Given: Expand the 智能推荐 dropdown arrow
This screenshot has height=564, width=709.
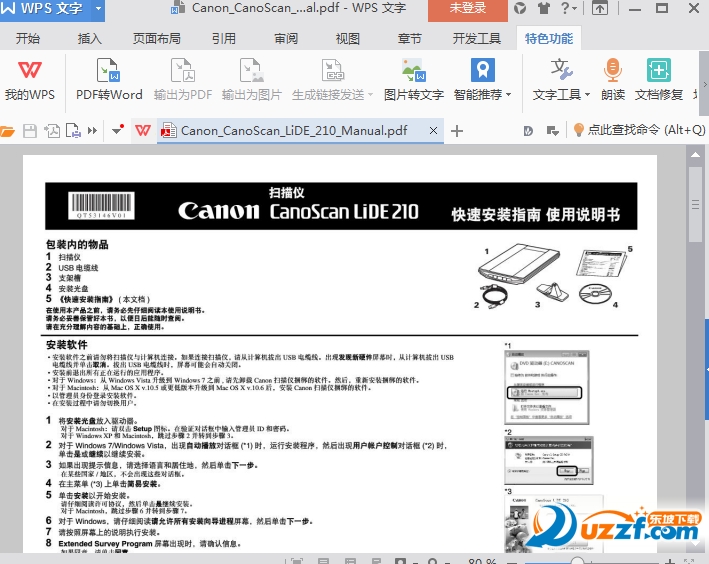Looking at the screenshot, I should pyautogui.click(x=508, y=95).
